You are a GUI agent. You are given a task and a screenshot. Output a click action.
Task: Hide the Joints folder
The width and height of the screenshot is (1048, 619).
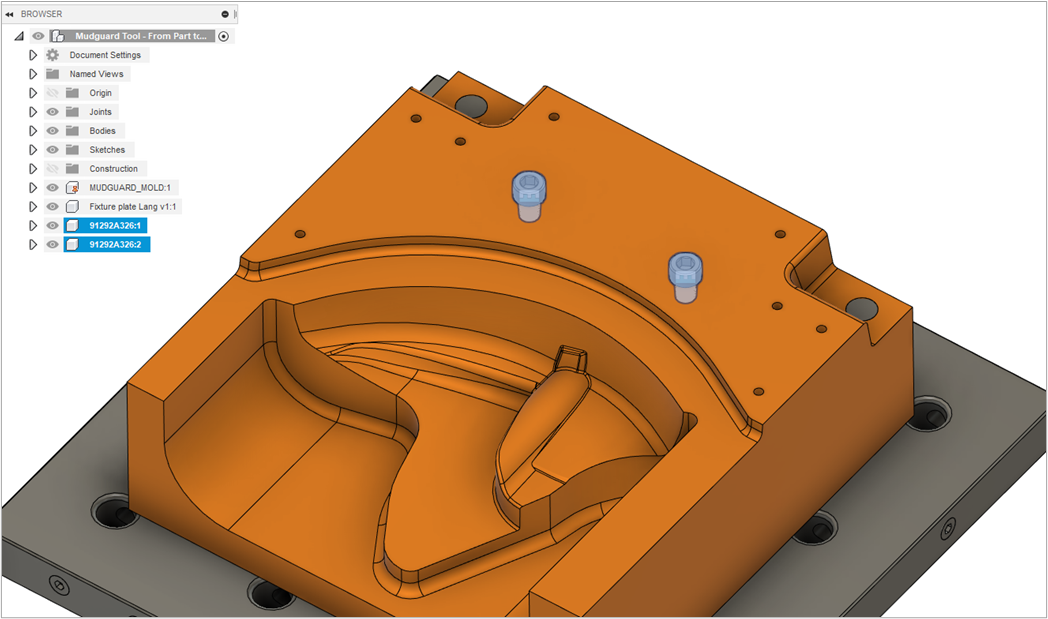click(52, 112)
